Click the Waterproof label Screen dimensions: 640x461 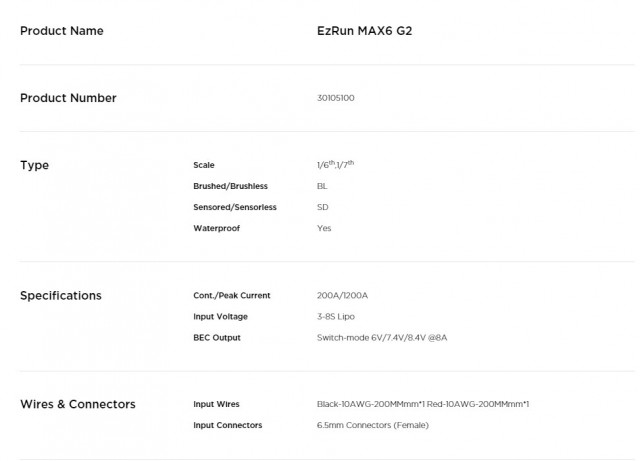pyautogui.click(x=216, y=228)
